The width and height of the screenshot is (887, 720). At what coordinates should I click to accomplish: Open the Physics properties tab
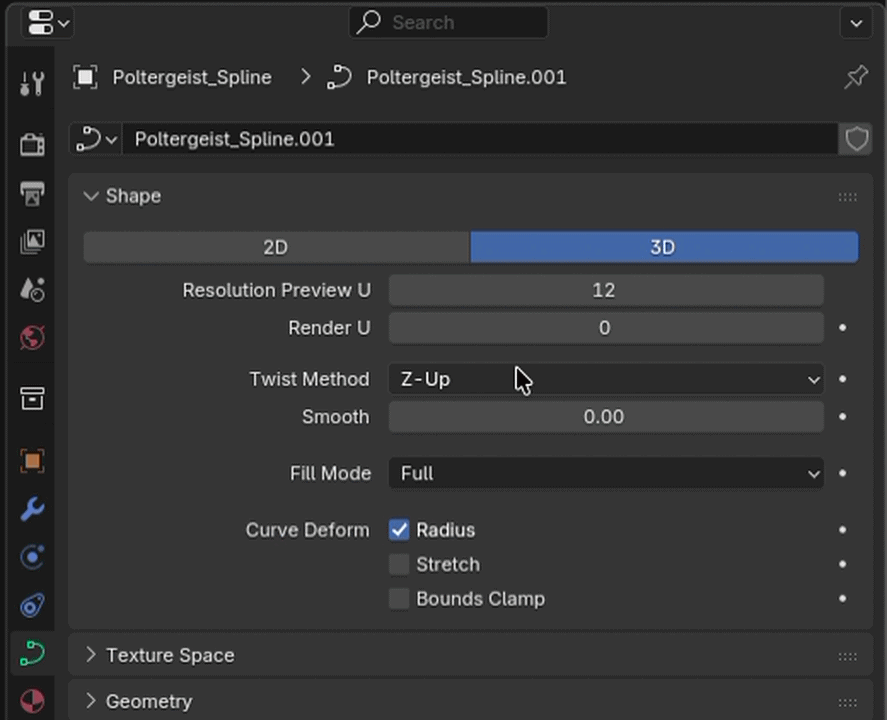click(32, 557)
